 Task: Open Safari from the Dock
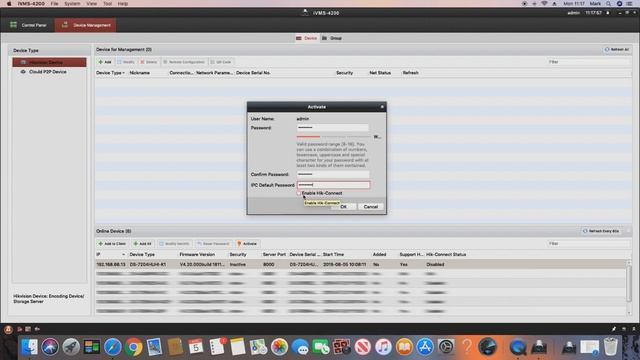(112, 347)
